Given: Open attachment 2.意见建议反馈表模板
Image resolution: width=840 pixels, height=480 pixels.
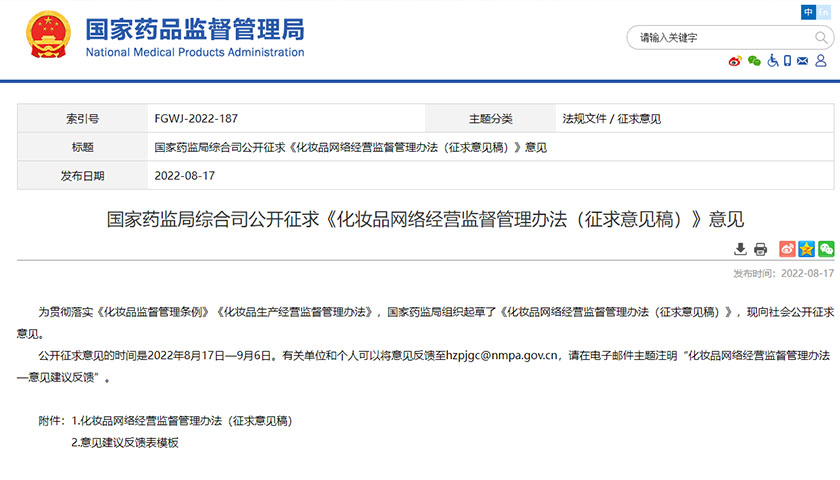Looking at the screenshot, I should point(125,442).
